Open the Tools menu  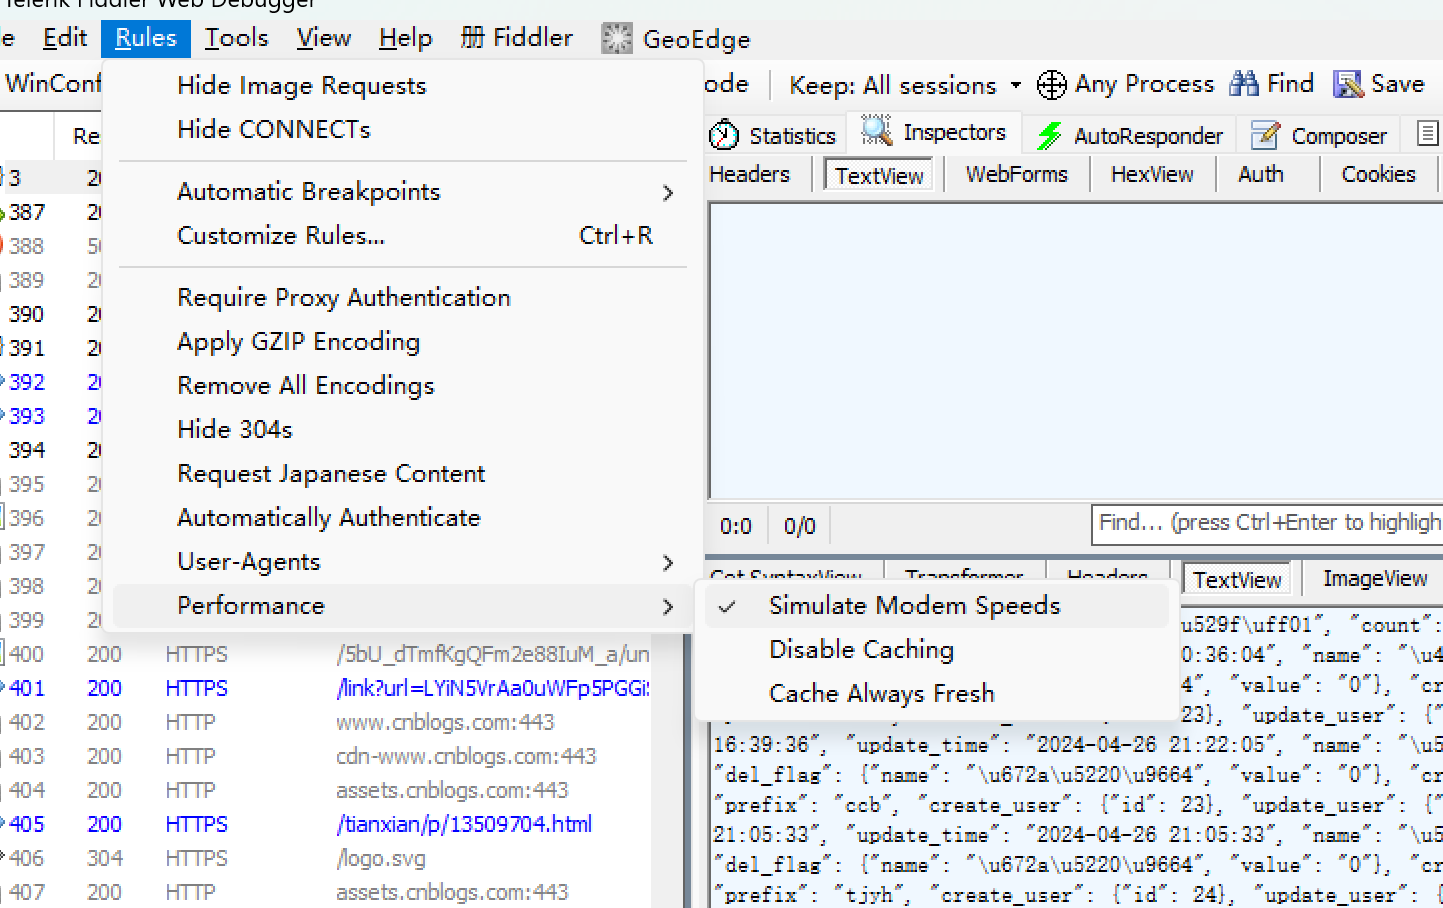click(x=237, y=38)
